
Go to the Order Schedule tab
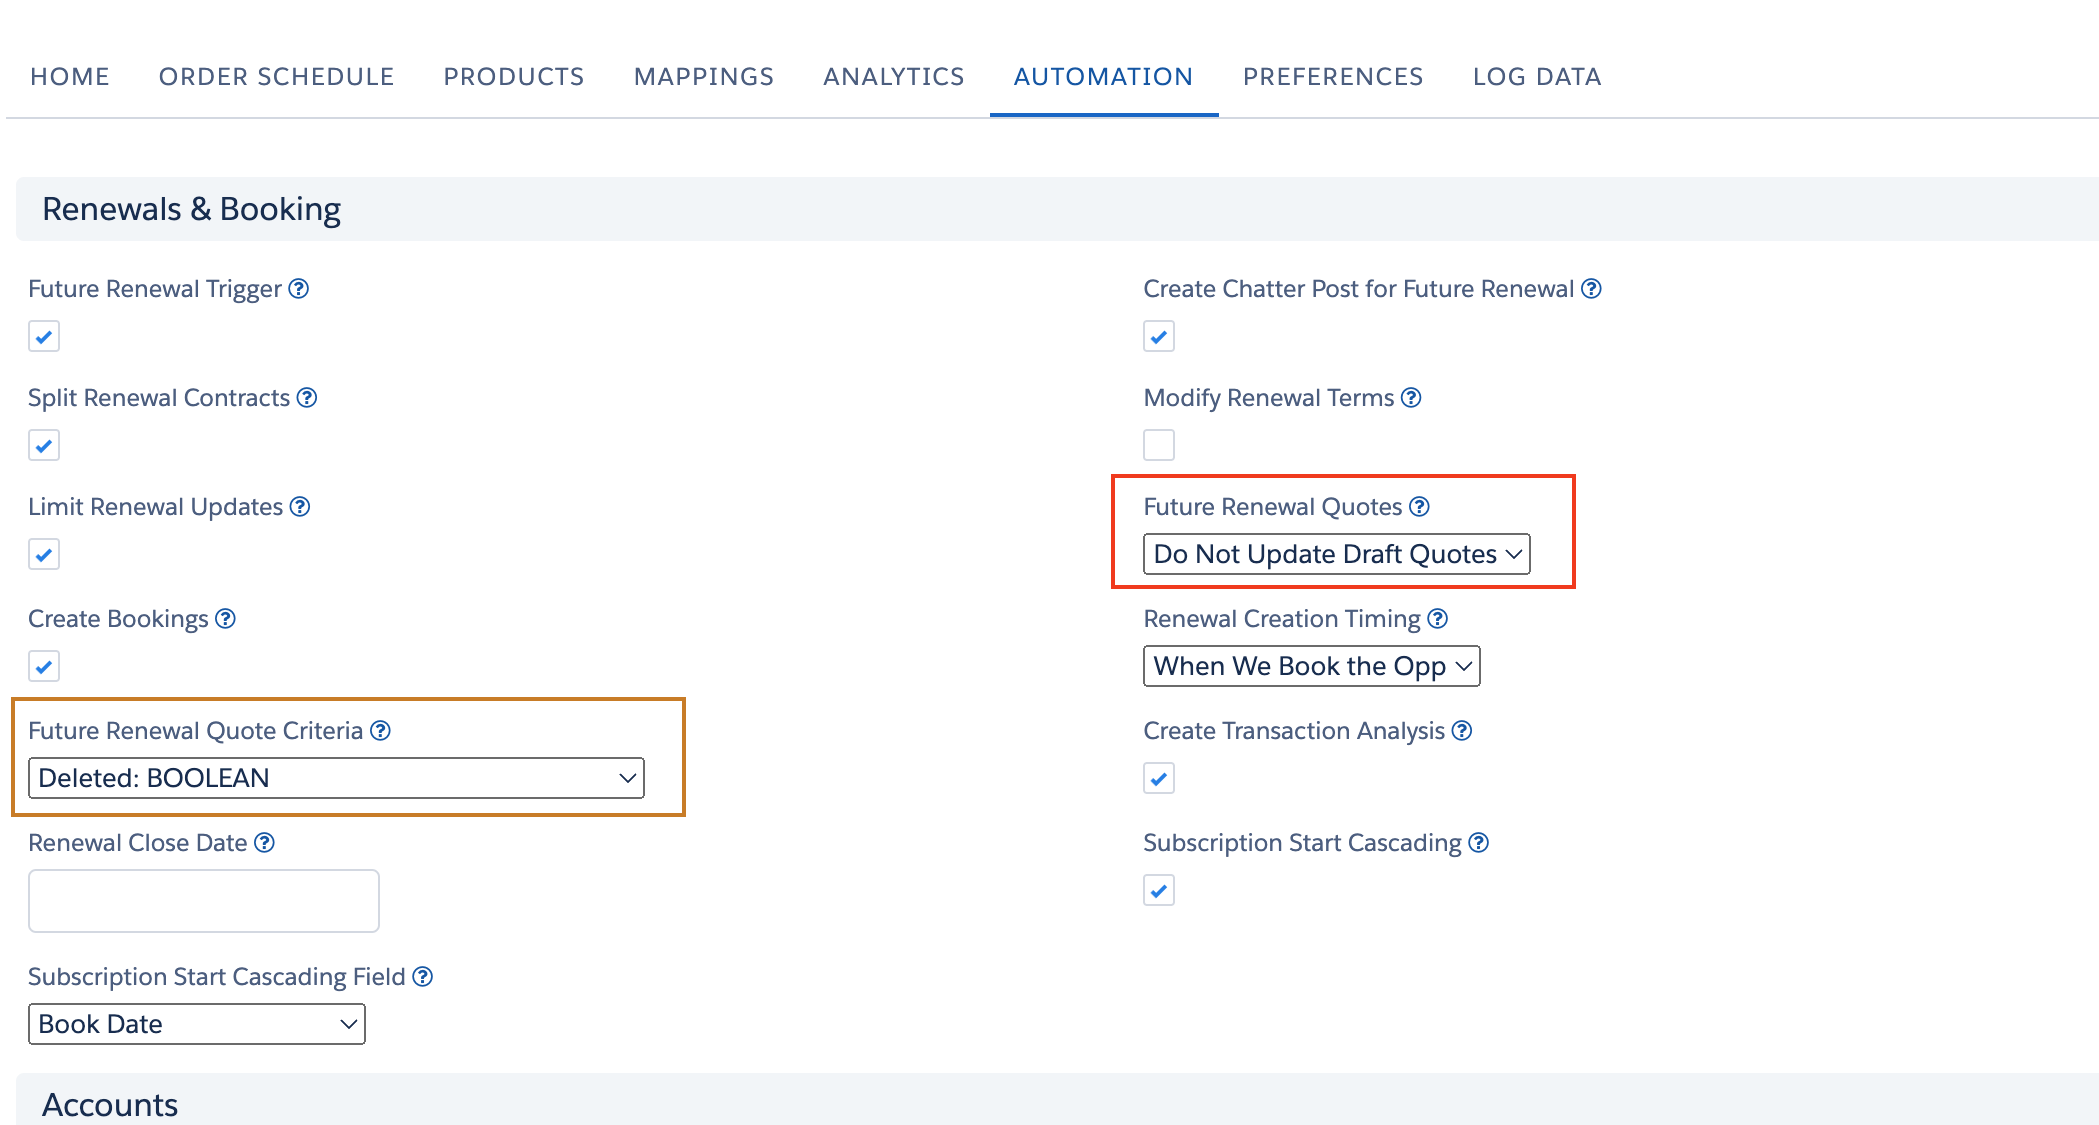coord(277,77)
